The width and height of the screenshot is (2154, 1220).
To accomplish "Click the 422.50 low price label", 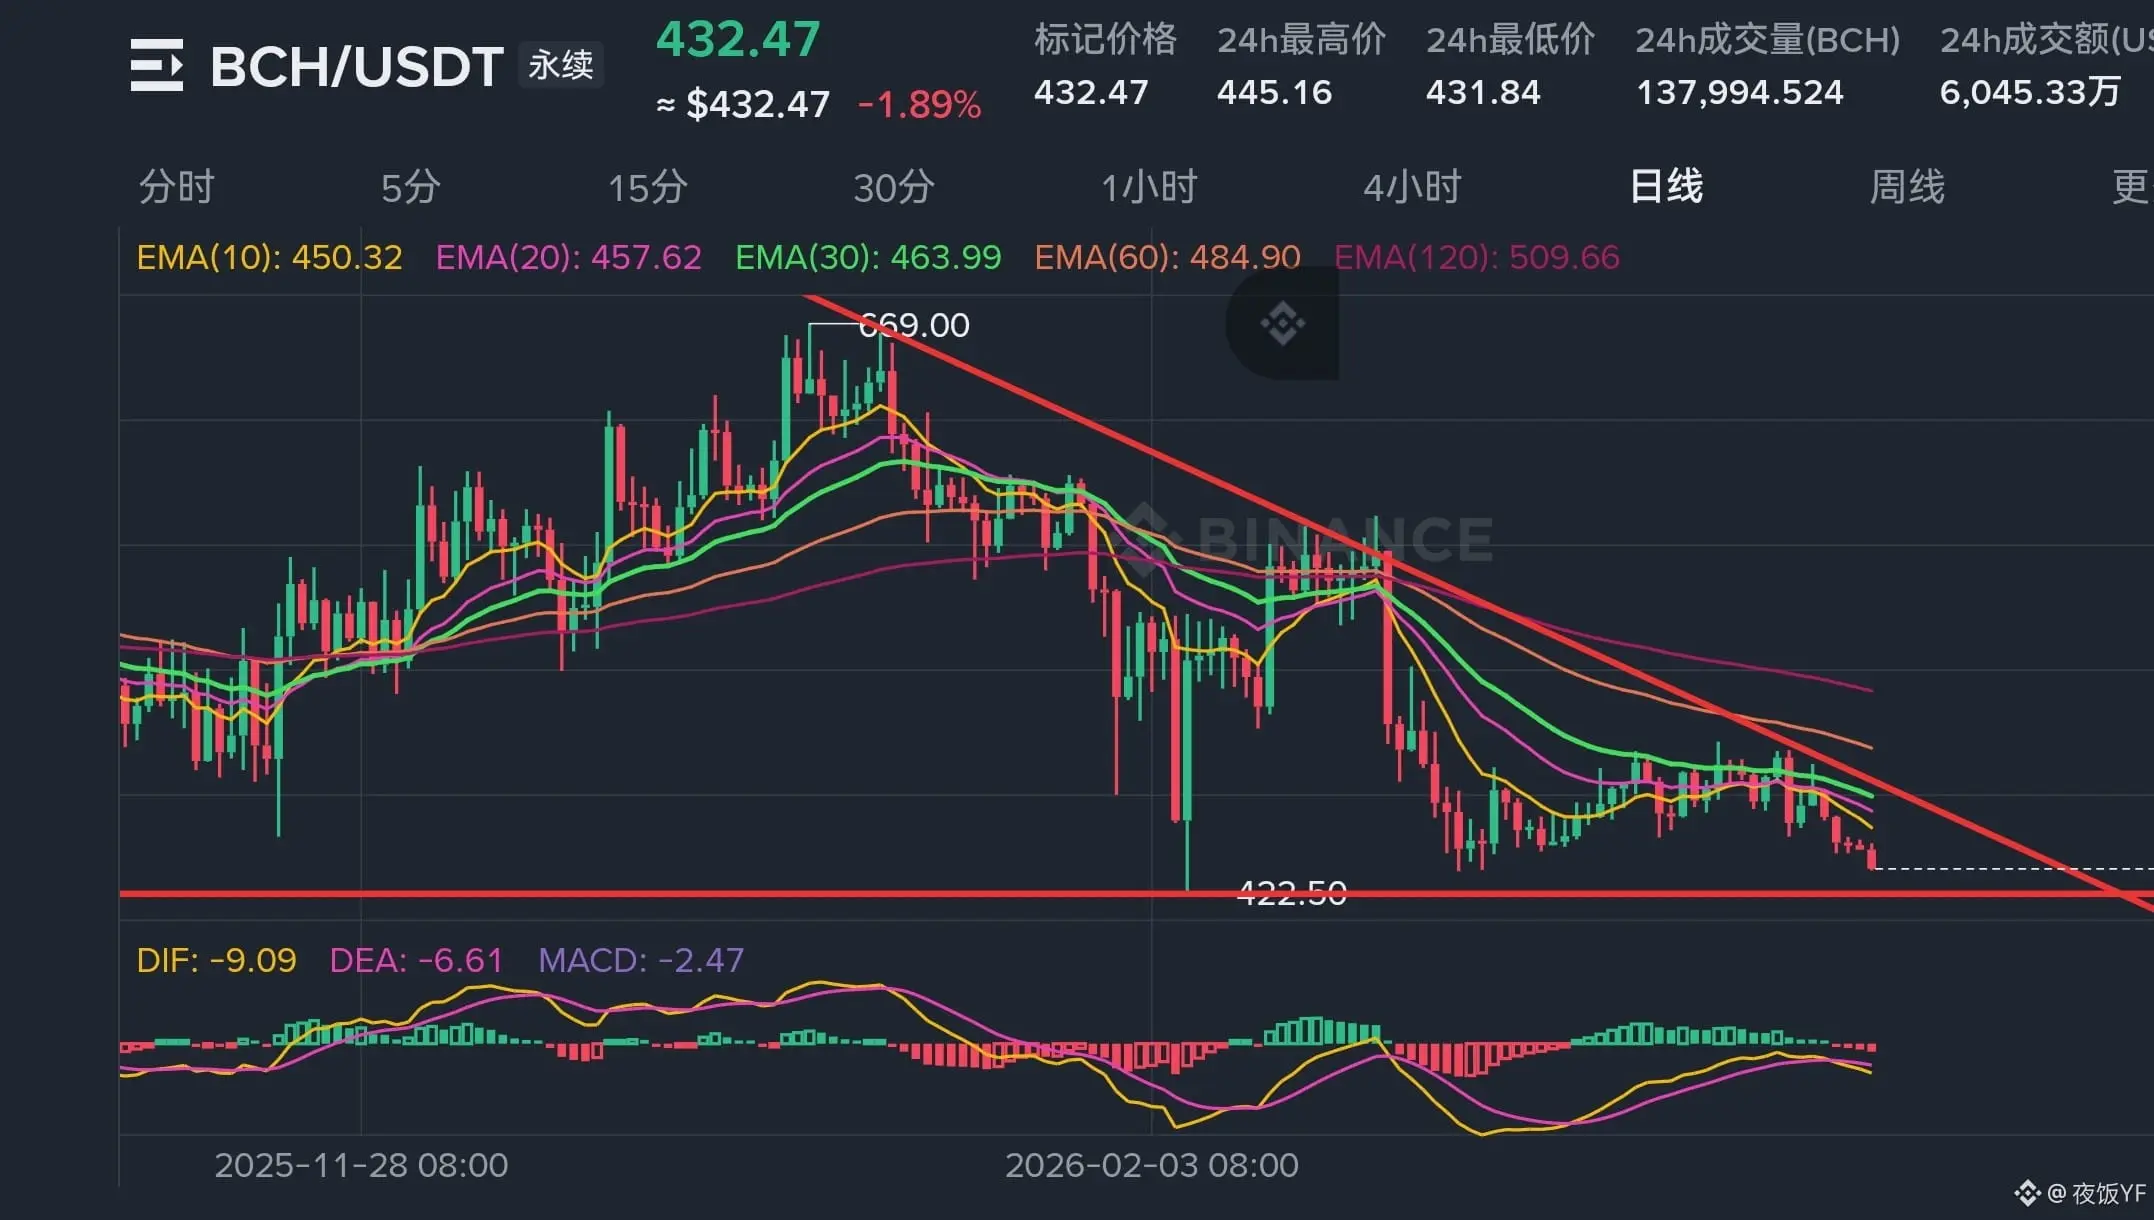I will [x=1291, y=892].
